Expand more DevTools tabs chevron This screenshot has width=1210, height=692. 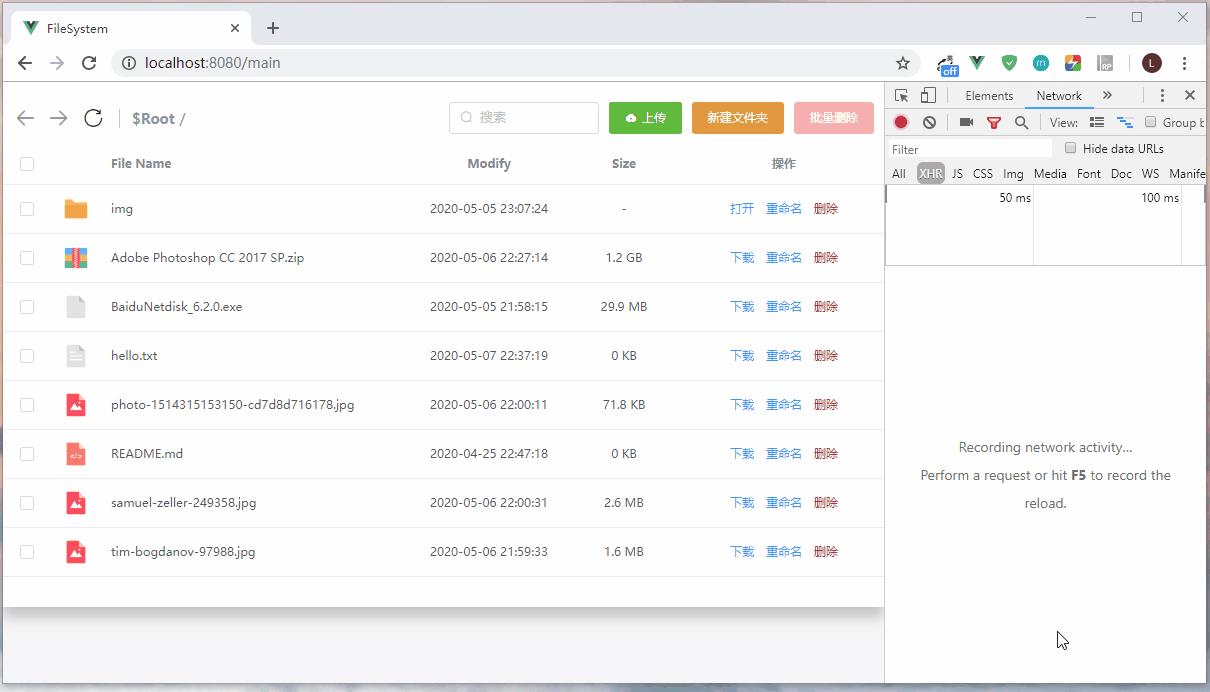1107,95
